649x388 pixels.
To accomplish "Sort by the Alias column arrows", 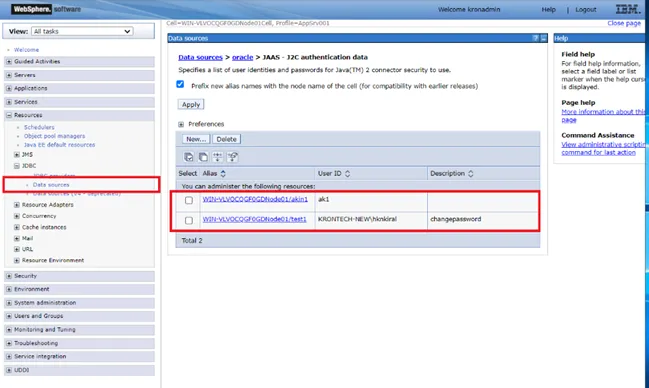I will pyautogui.click(x=223, y=174).
